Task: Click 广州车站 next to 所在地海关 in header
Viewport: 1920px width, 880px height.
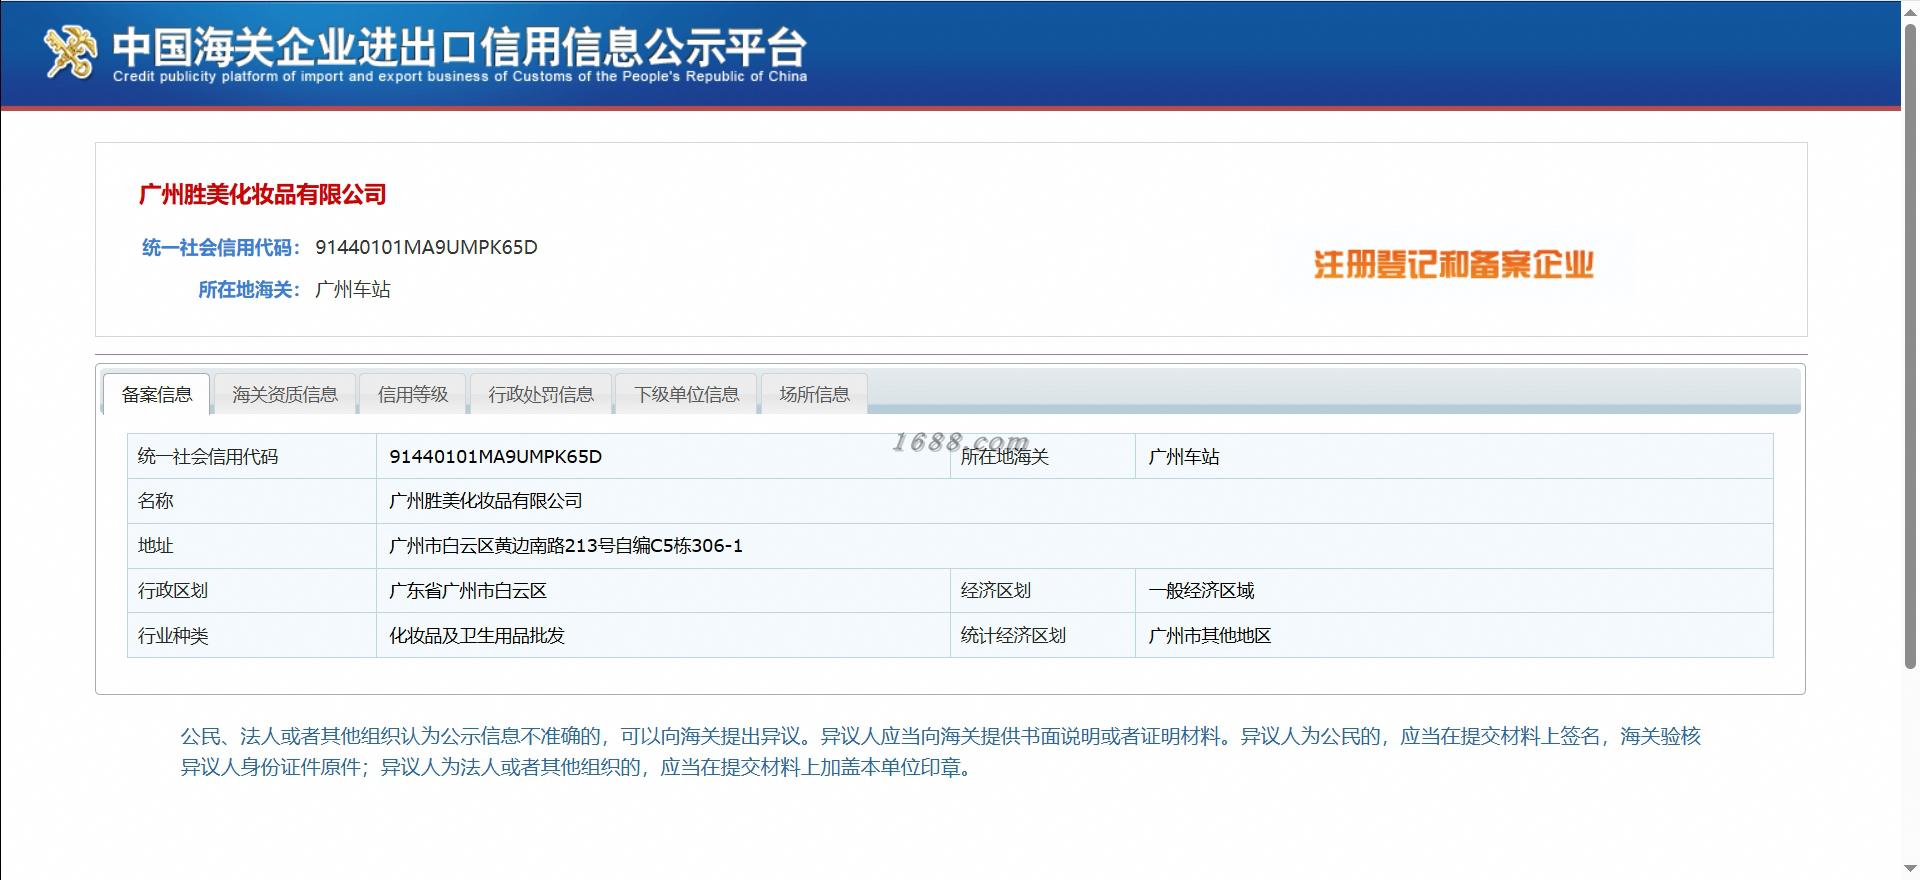Action: point(353,289)
